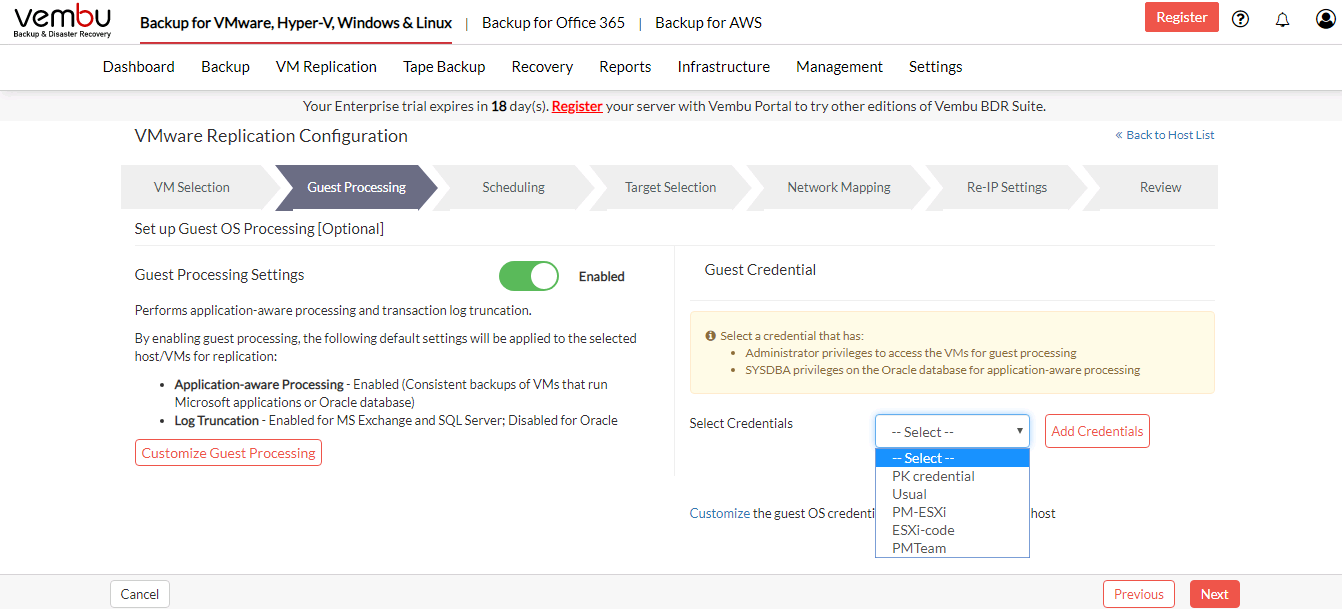1342x609 pixels.
Task: Click the red Register button
Action: coord(1182,17)
